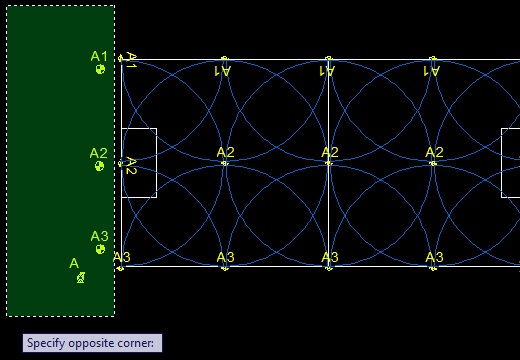Image resolution: width=520 pixels, height=360 pixels.
Task: Click the middle-row A2 label beside the vertical white line
Action: tap(330, 152)
